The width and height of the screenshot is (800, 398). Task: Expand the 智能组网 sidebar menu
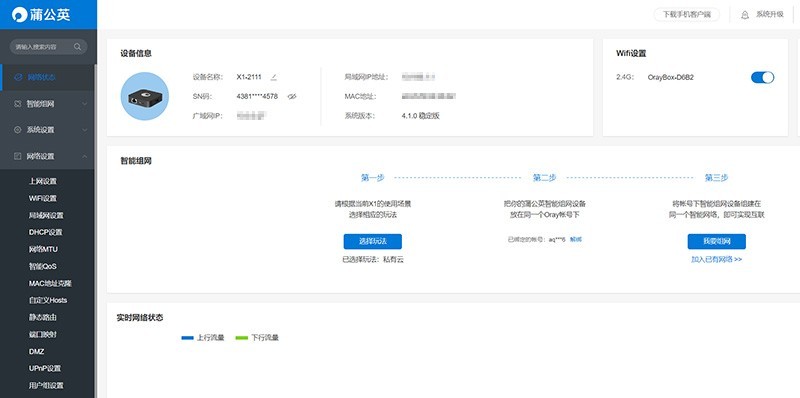click(x=47, y=104)
